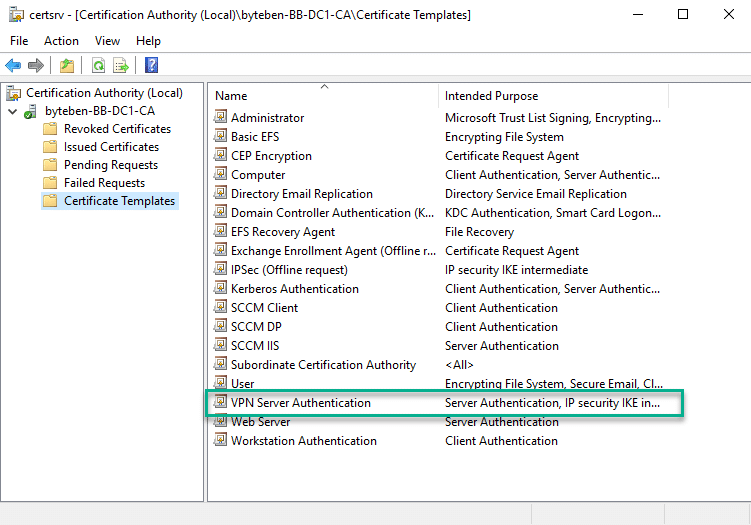This screenshot has width=751, height=525.
Task: Click the Export List toolbar icon
Action: (121, 65)
